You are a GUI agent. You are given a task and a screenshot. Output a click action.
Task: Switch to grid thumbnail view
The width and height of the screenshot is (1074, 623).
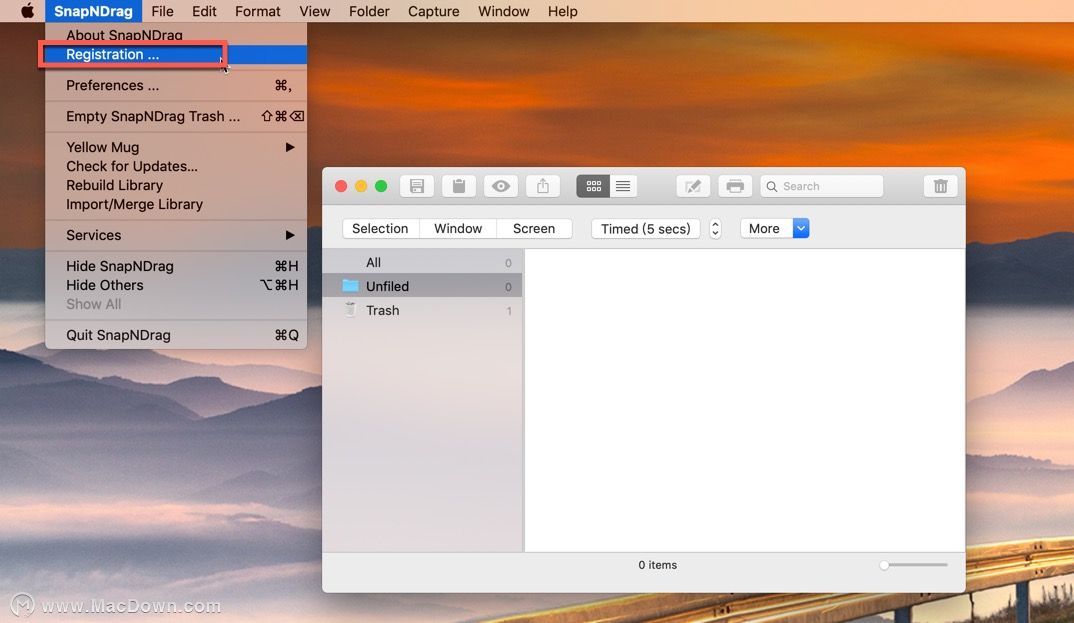point(593,186)
